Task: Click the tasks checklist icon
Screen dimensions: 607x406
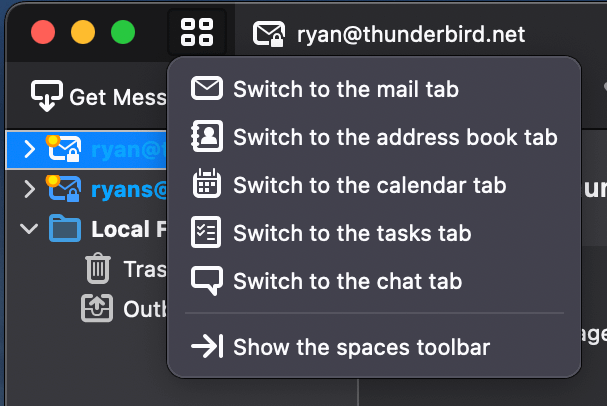Action: coord(206,232)
